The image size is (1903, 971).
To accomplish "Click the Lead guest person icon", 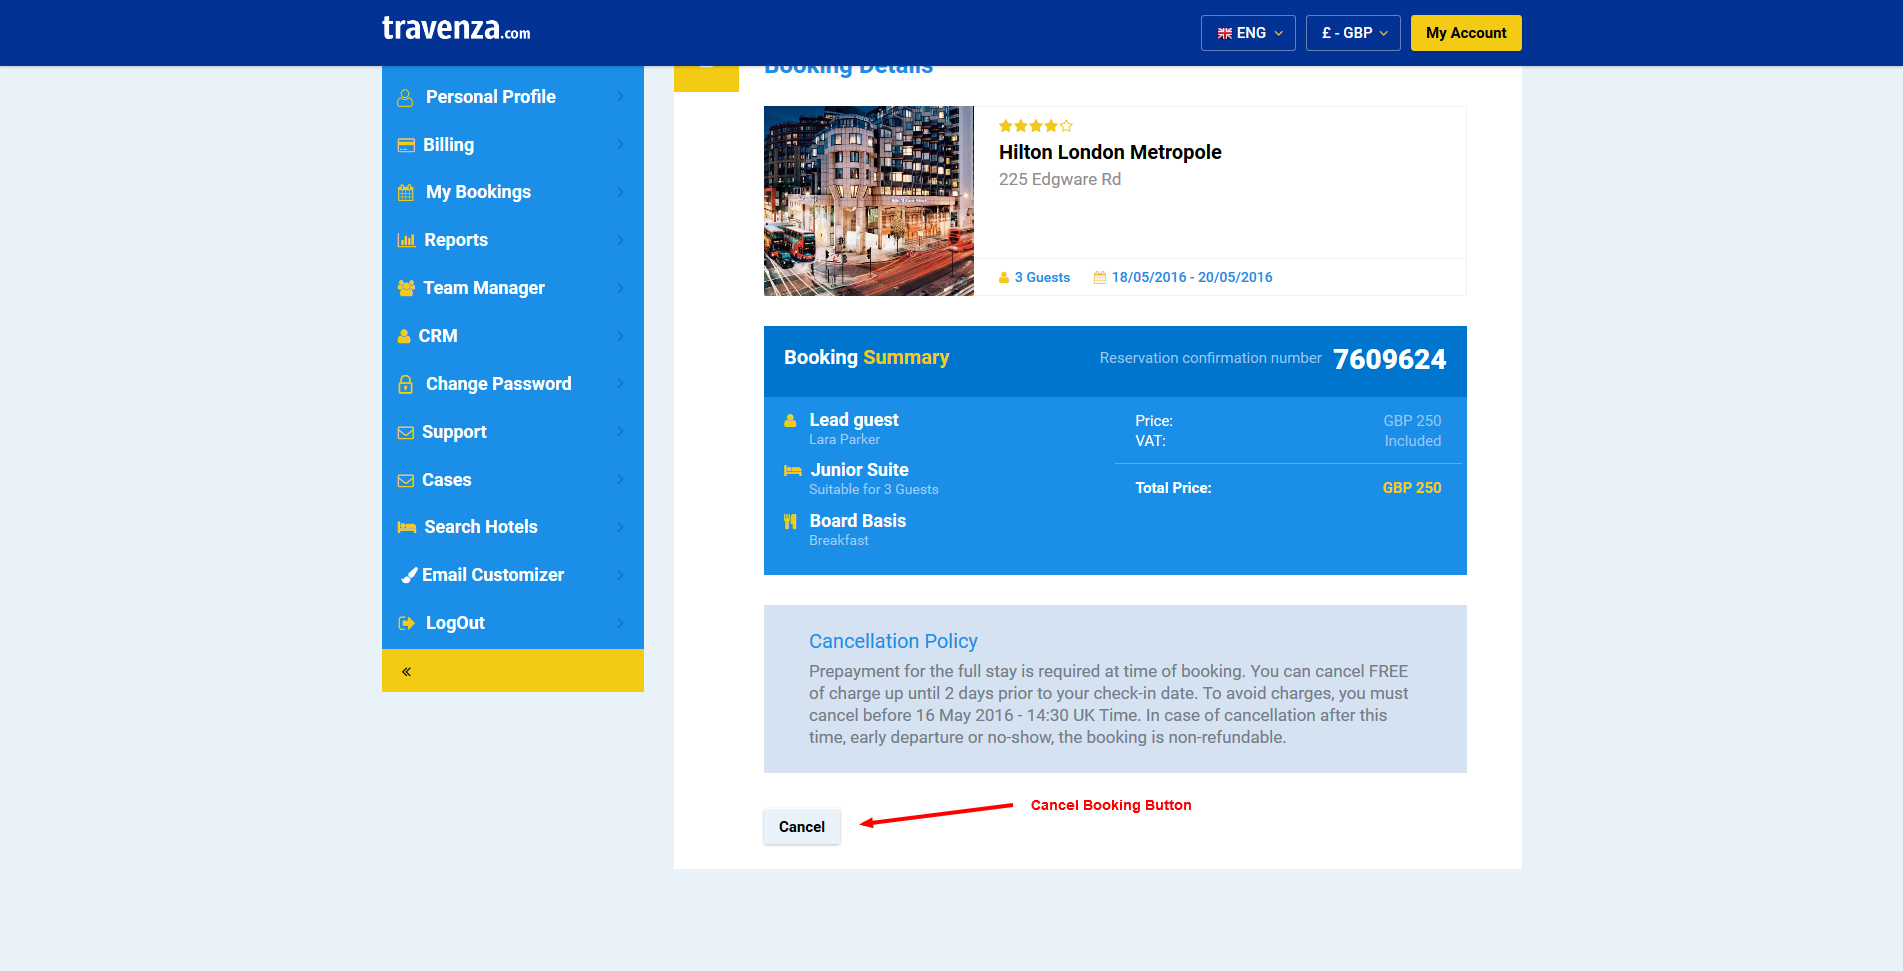I will pos(790,421).
